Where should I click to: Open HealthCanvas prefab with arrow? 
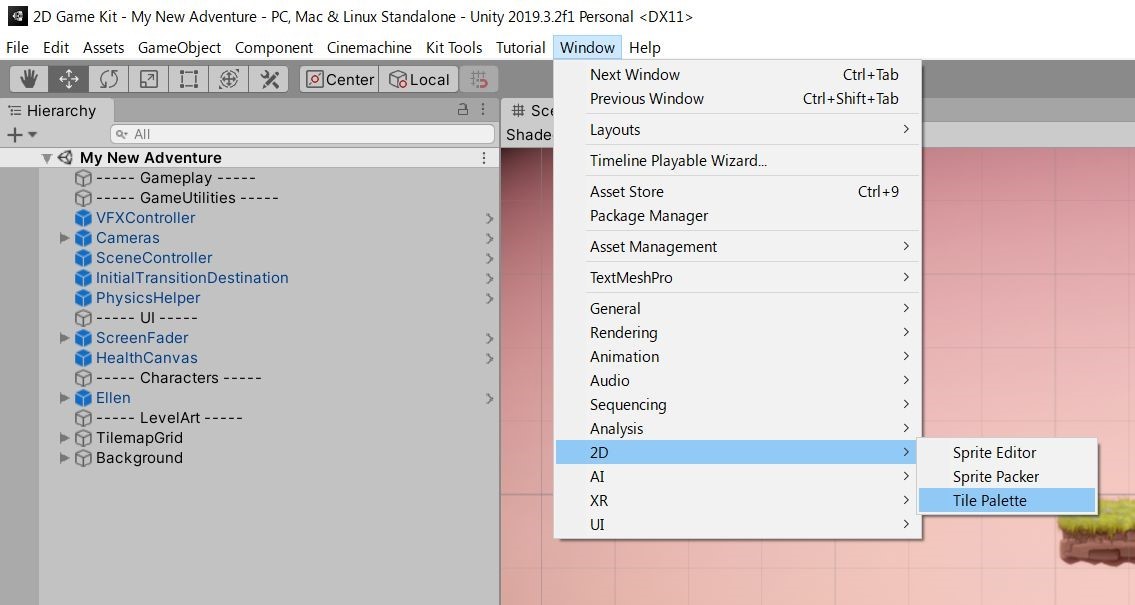pos(489,358)
